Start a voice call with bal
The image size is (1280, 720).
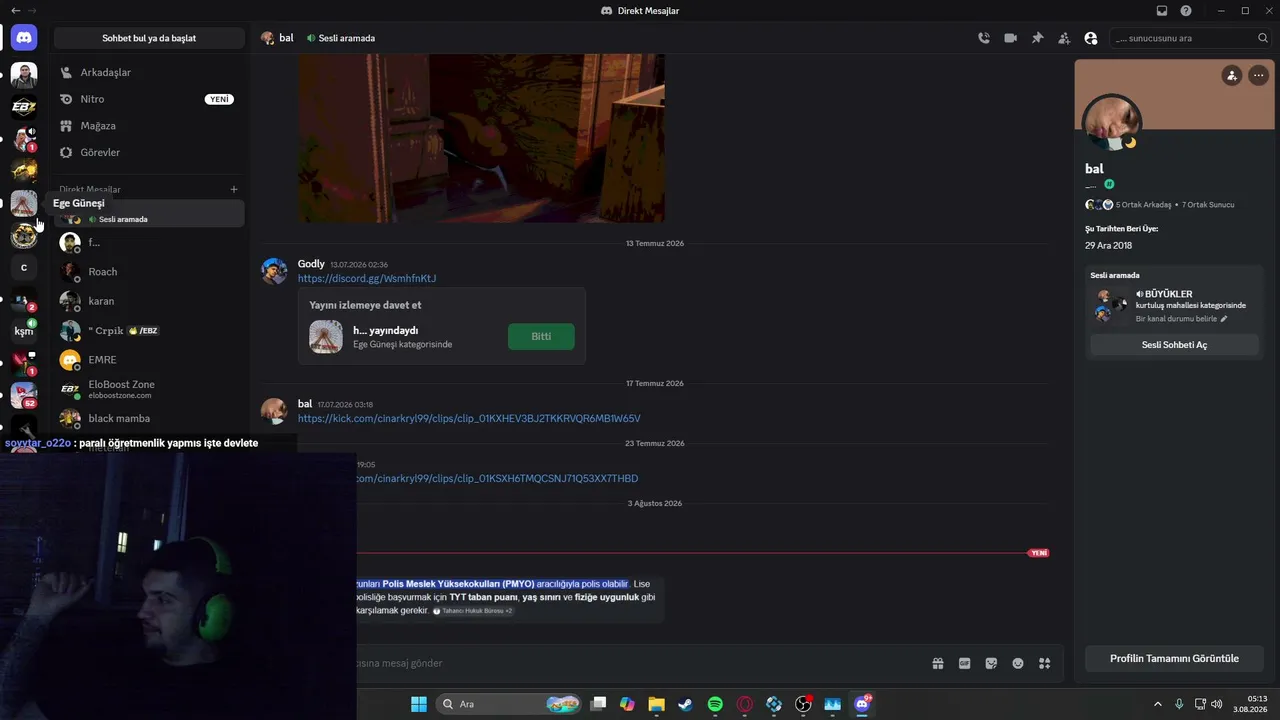point(984,38)
